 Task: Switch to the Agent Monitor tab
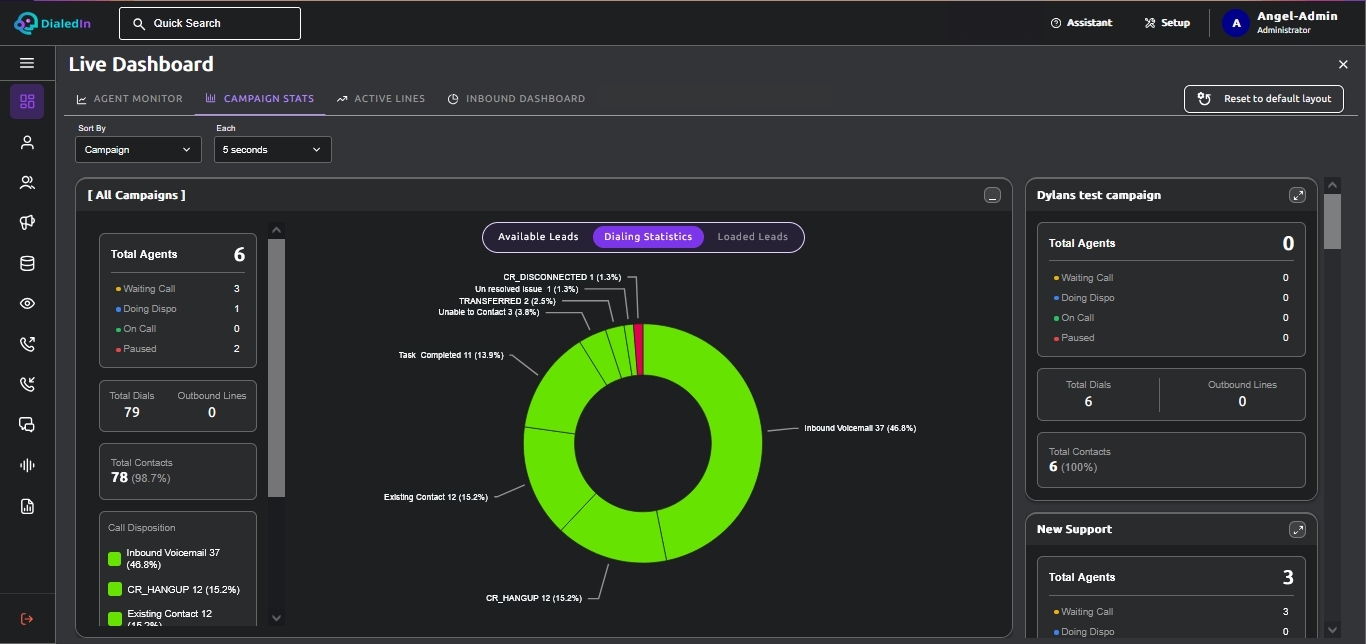click(x=130, y=99)
